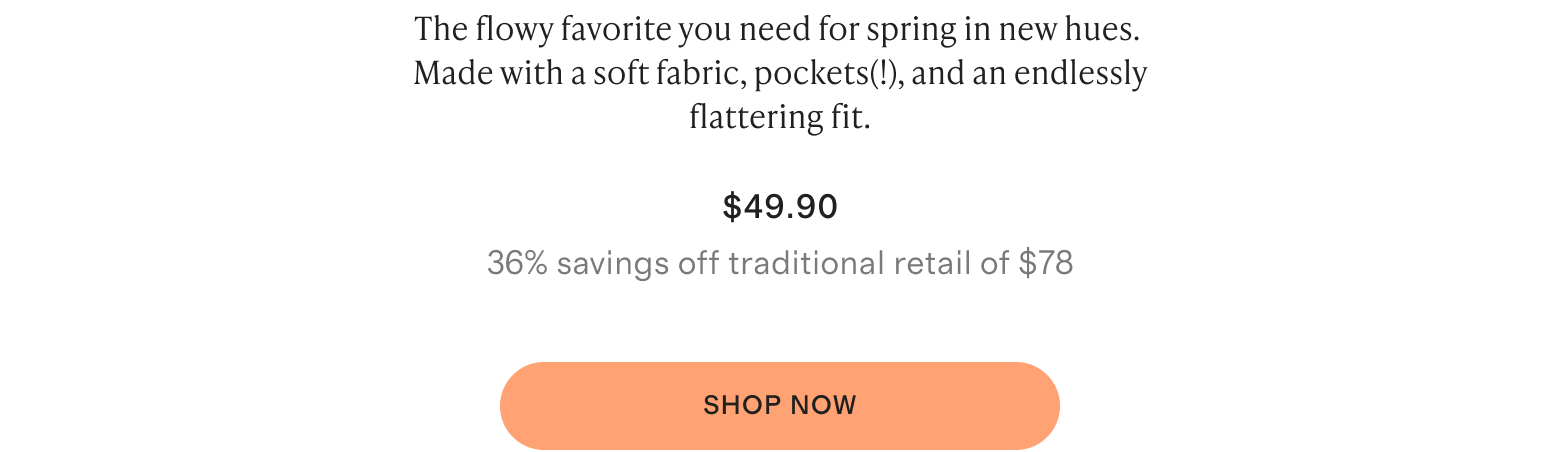Click the word "off" in the savings line
The image size is (1560, 452).
(x=699, y=263)
